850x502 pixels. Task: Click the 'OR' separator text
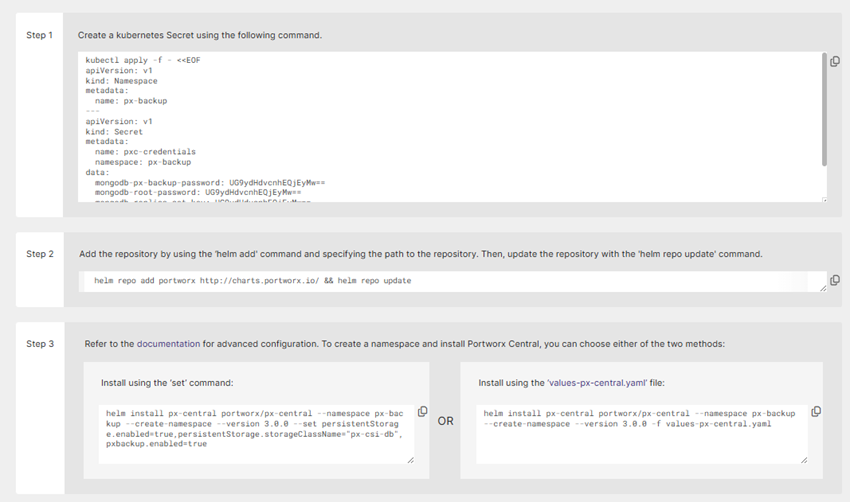(446, 421)
